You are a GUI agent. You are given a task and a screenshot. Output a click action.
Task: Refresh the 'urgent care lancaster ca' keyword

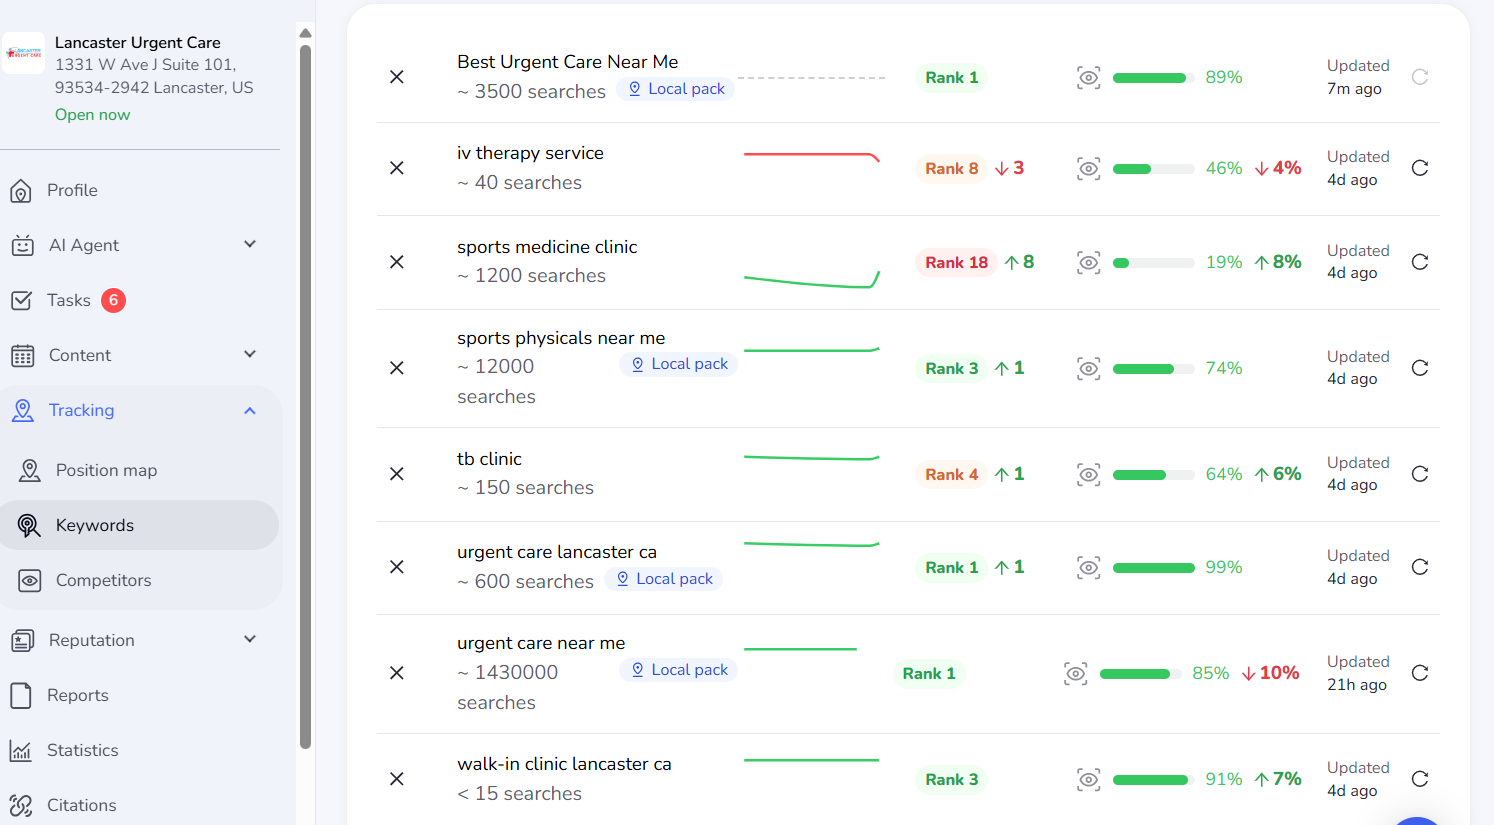(1419, 567)
